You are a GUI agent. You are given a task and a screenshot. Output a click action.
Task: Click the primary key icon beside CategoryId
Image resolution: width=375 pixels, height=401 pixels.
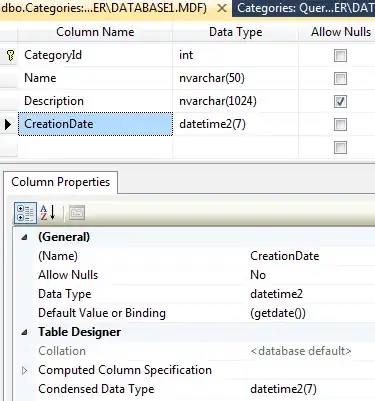pos(10,55)
